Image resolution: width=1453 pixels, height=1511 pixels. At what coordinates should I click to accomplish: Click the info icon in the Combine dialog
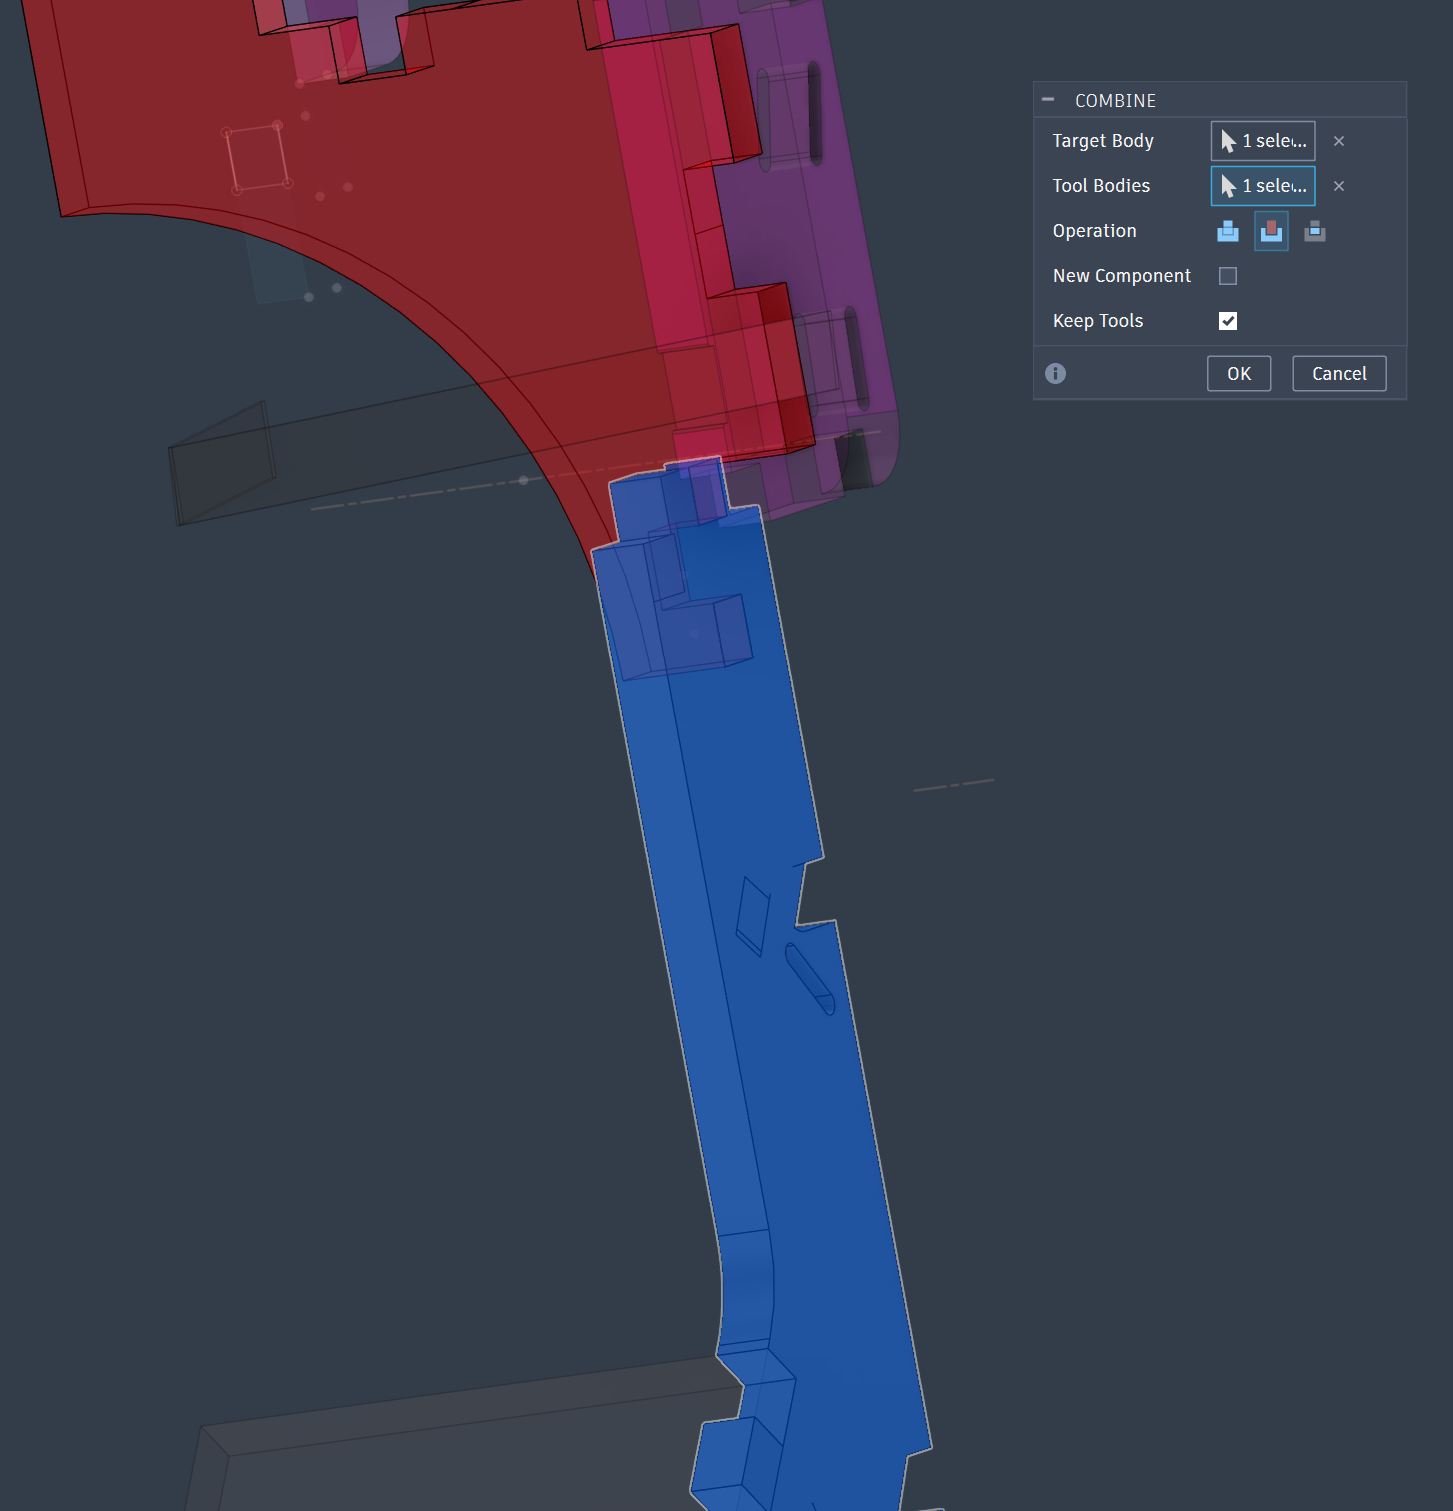tap(1056, 373)
